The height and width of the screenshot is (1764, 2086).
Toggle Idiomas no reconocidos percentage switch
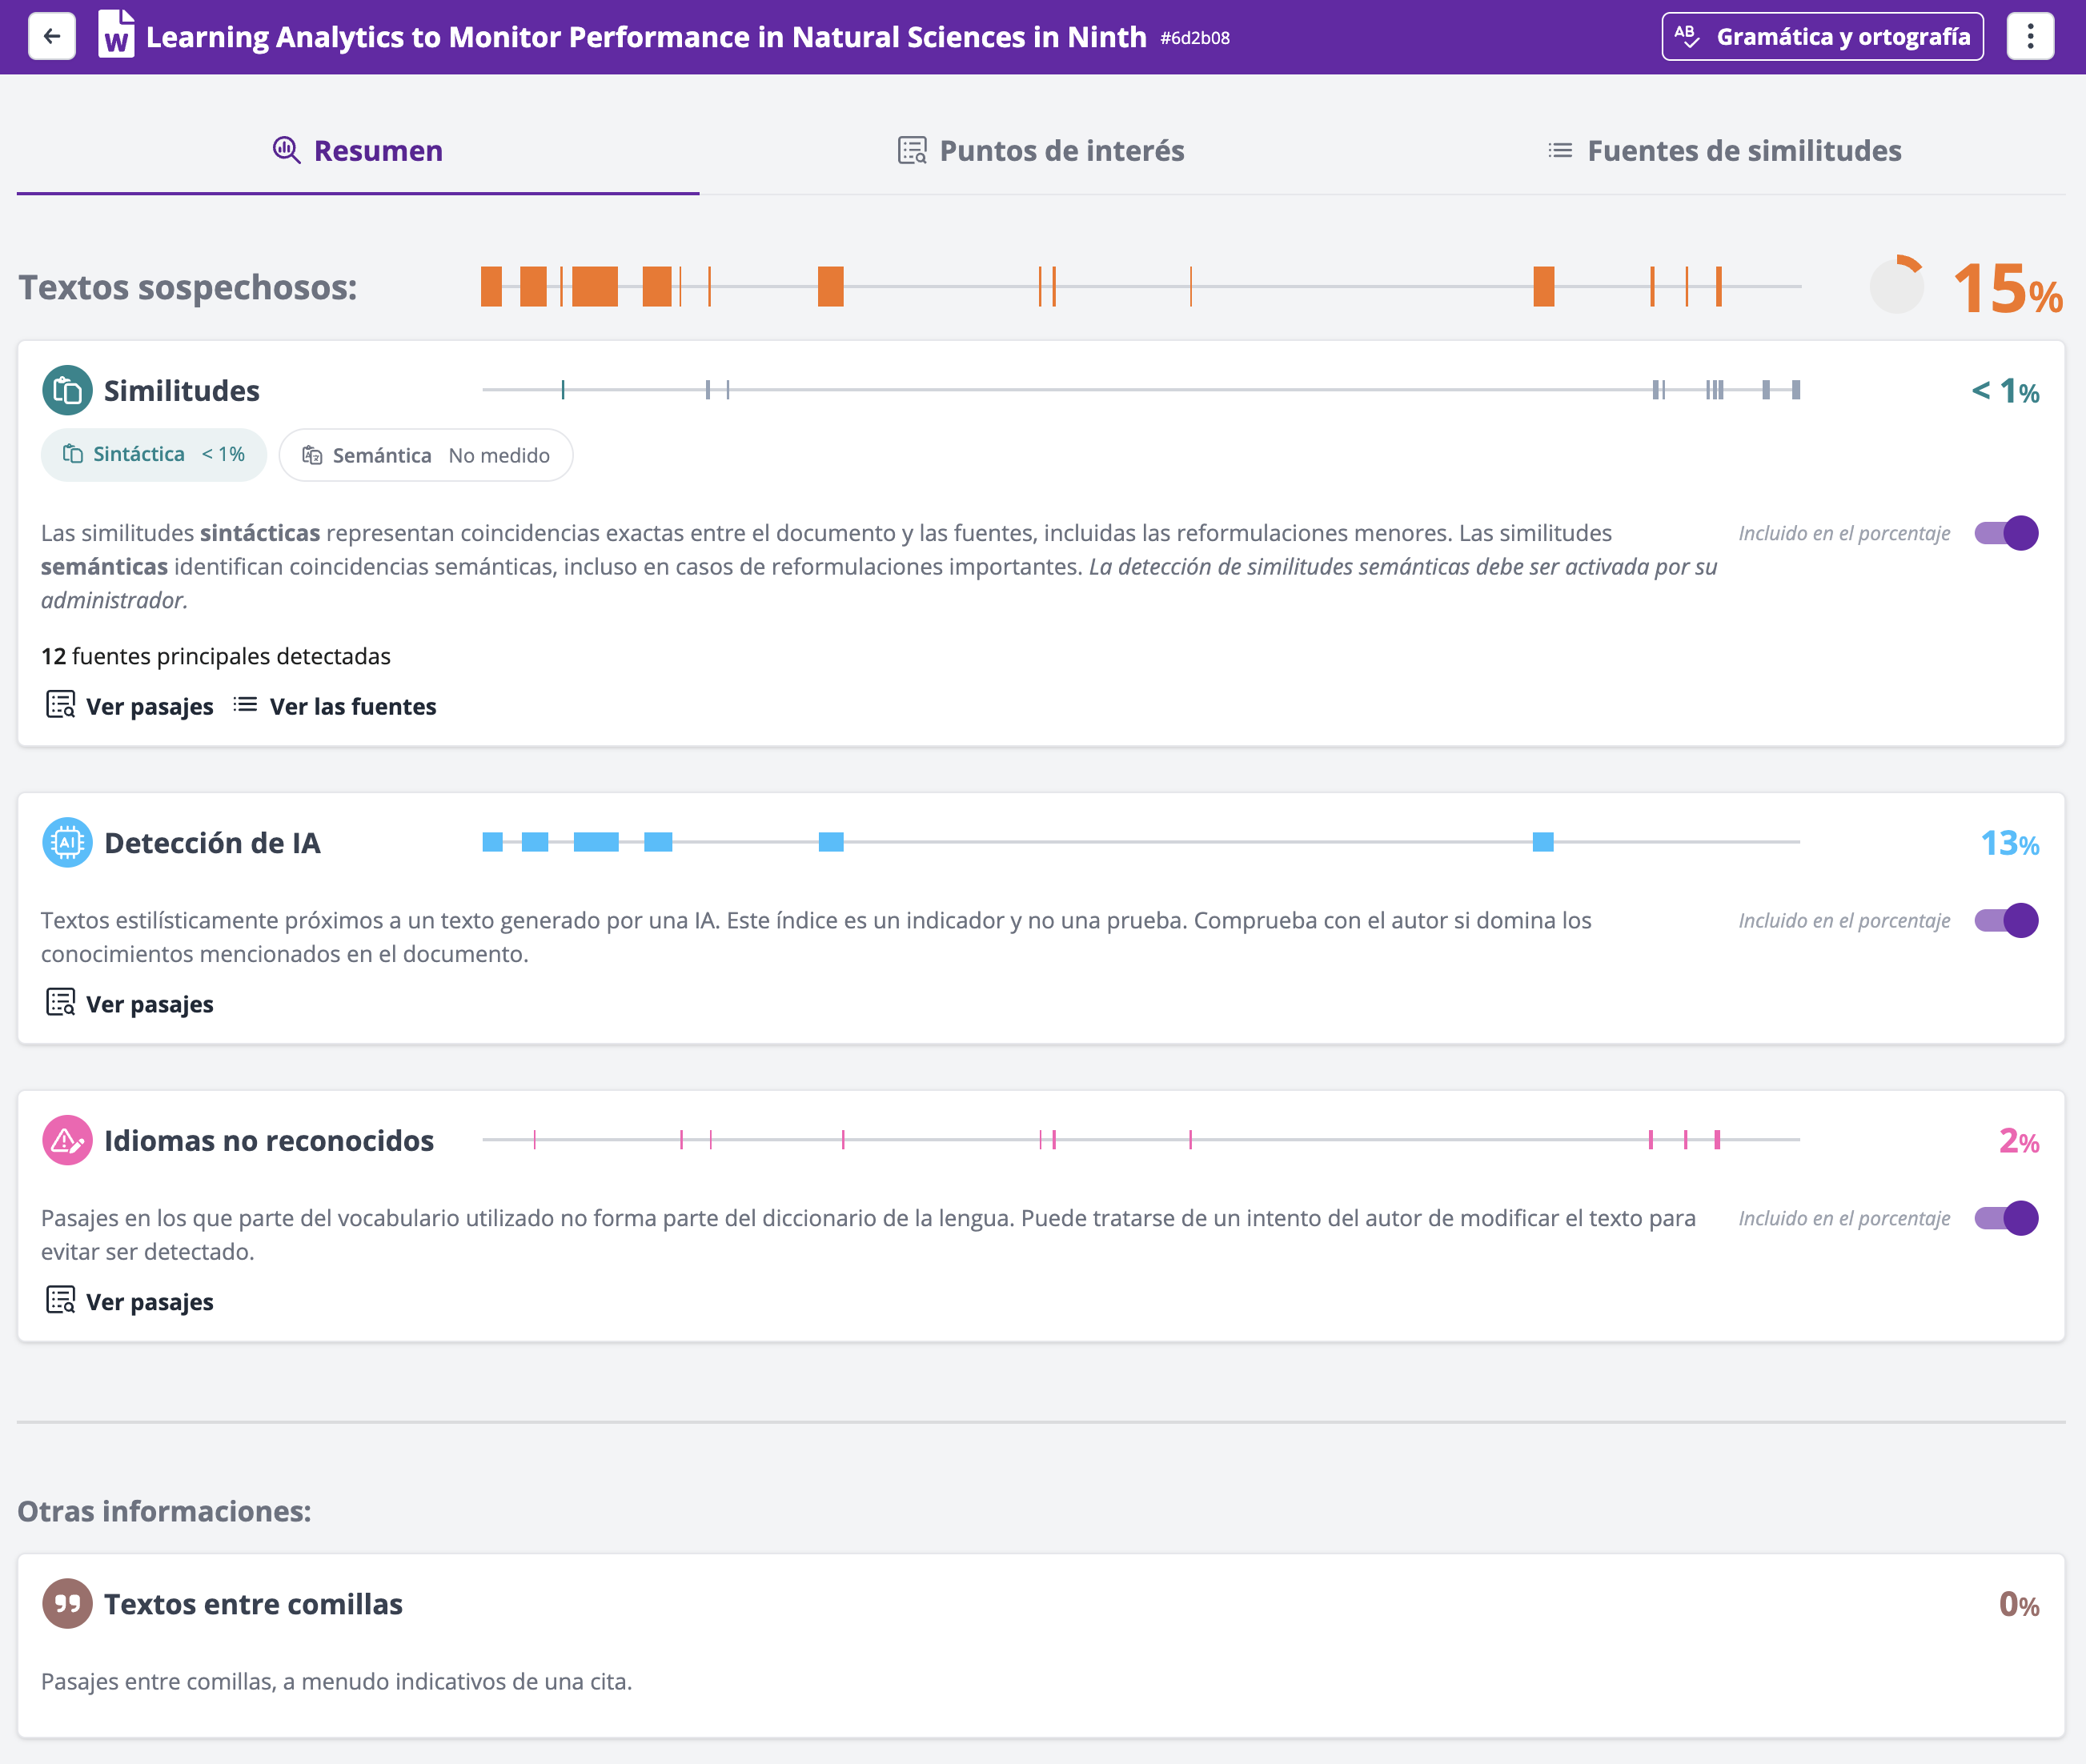[x=2005, y=1218]
